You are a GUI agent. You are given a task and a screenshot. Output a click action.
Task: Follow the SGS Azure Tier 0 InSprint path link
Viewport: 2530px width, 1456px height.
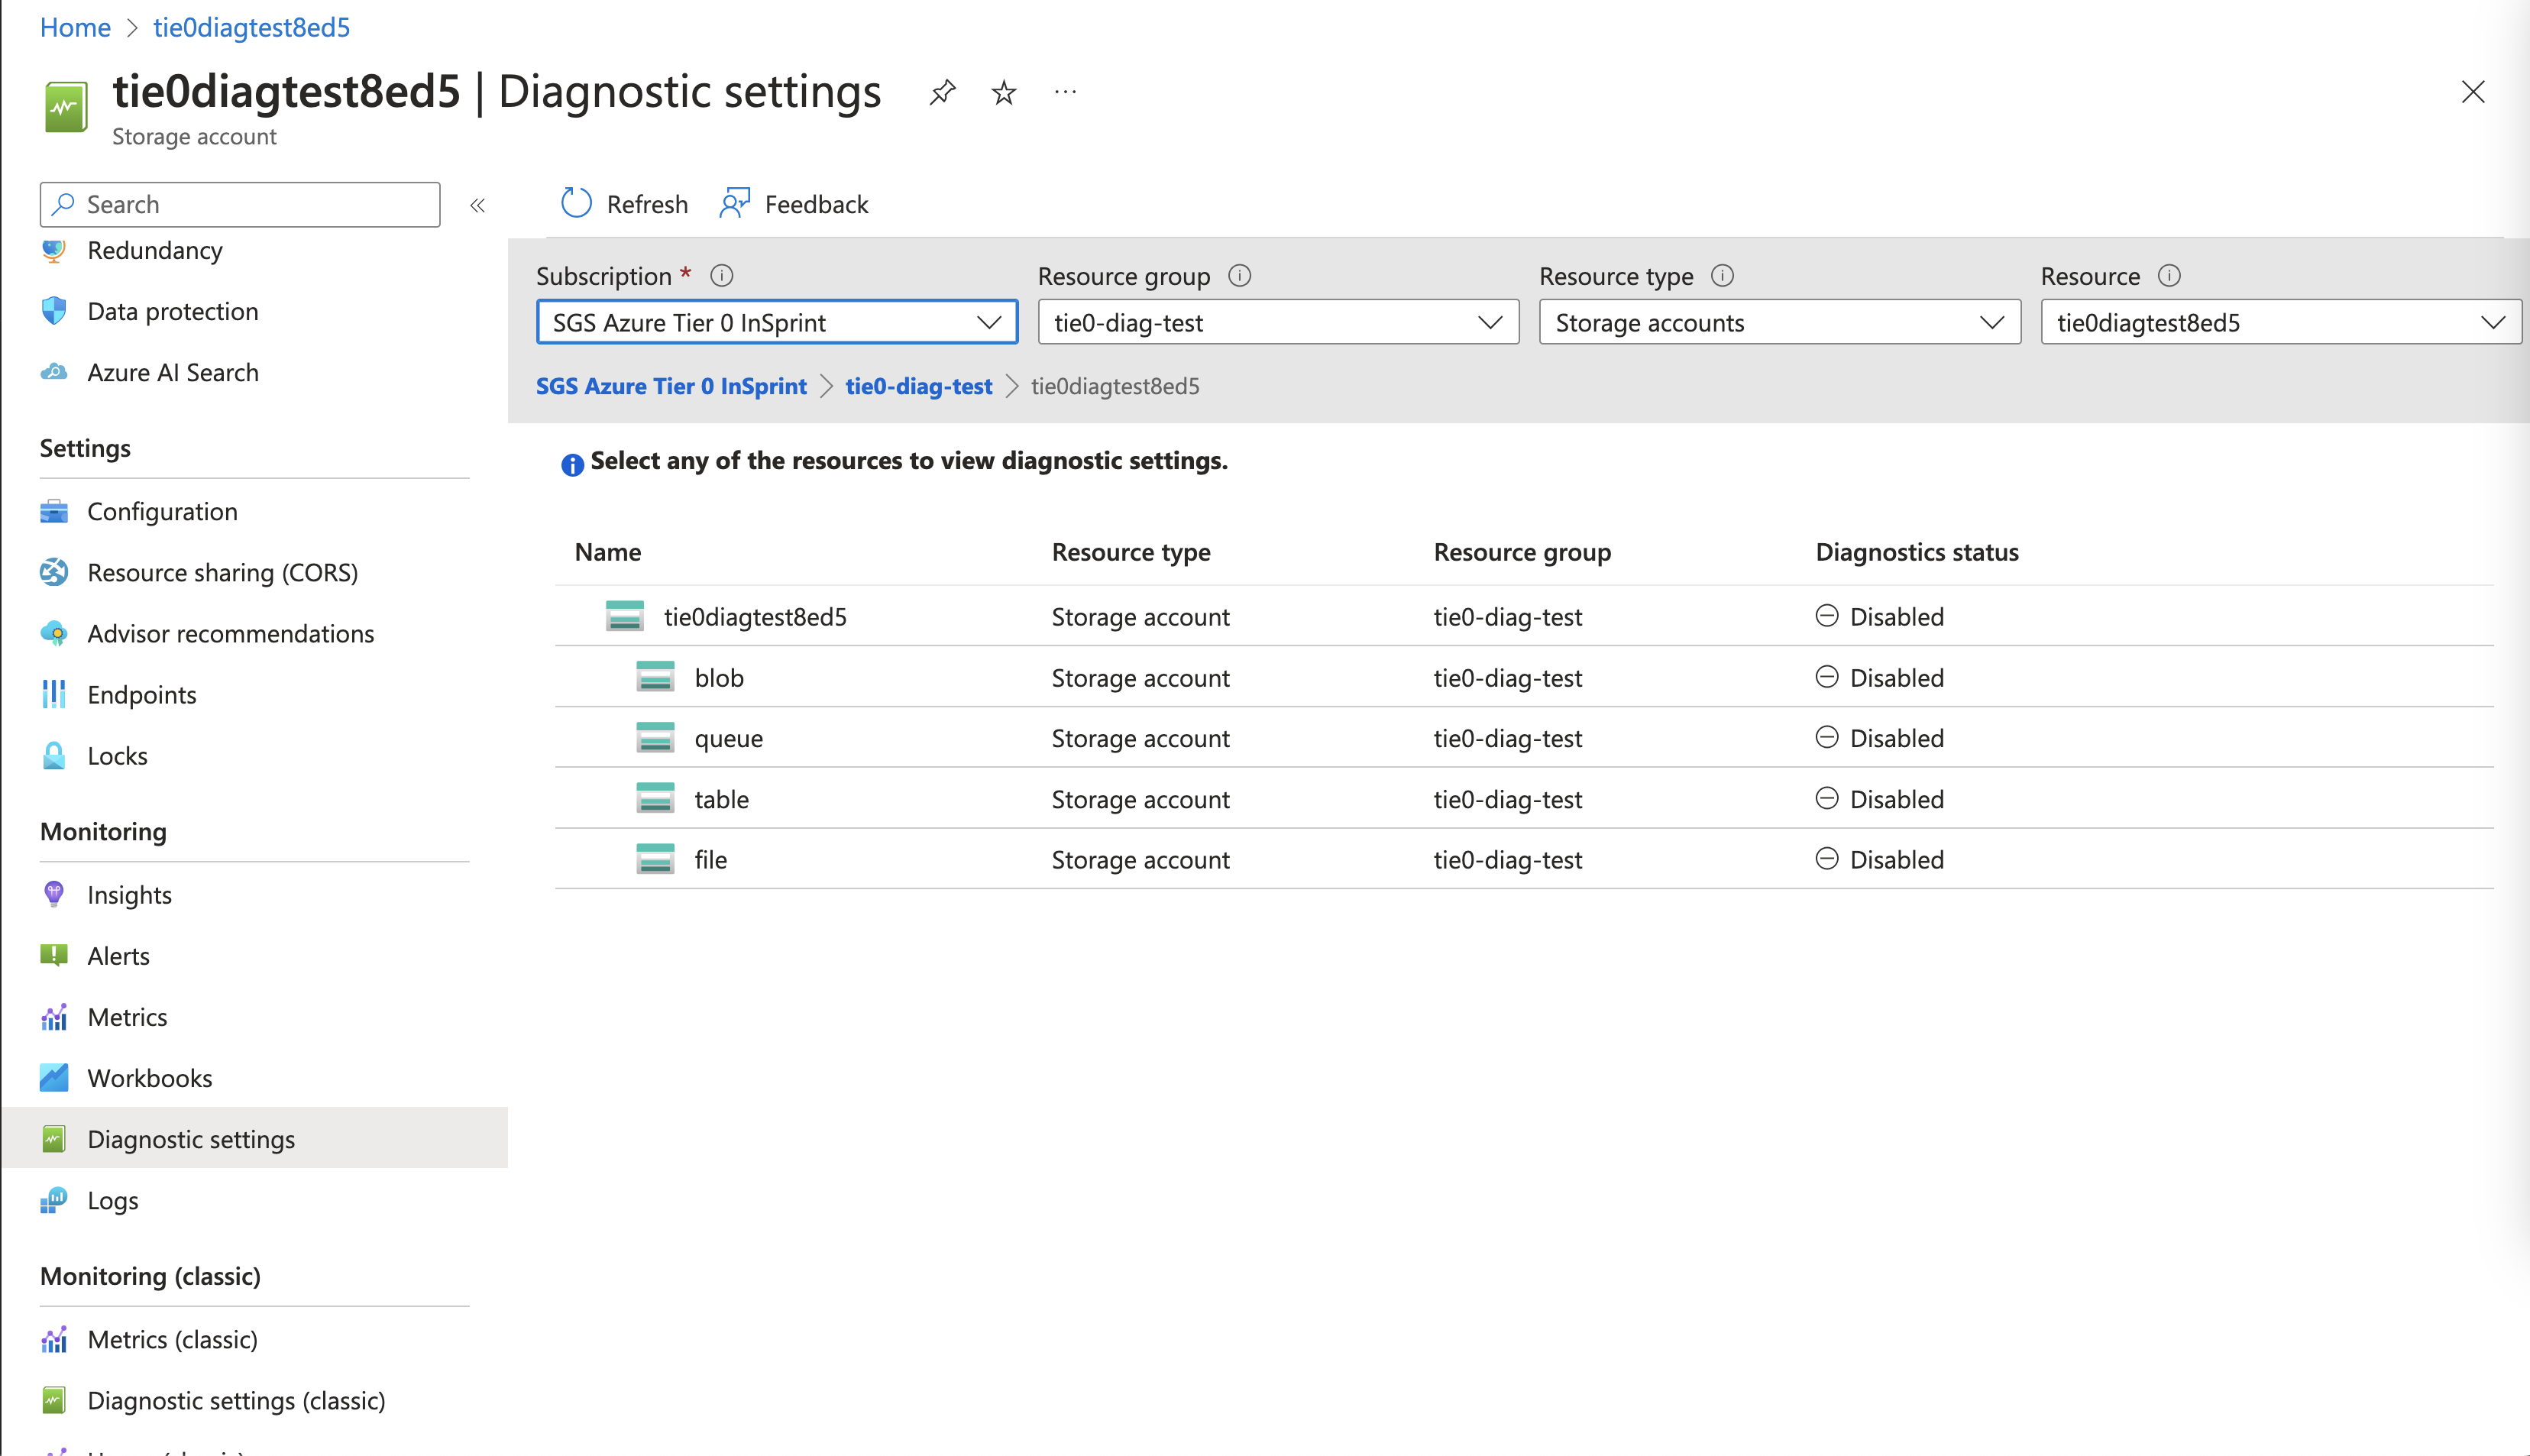pos(671,386)
